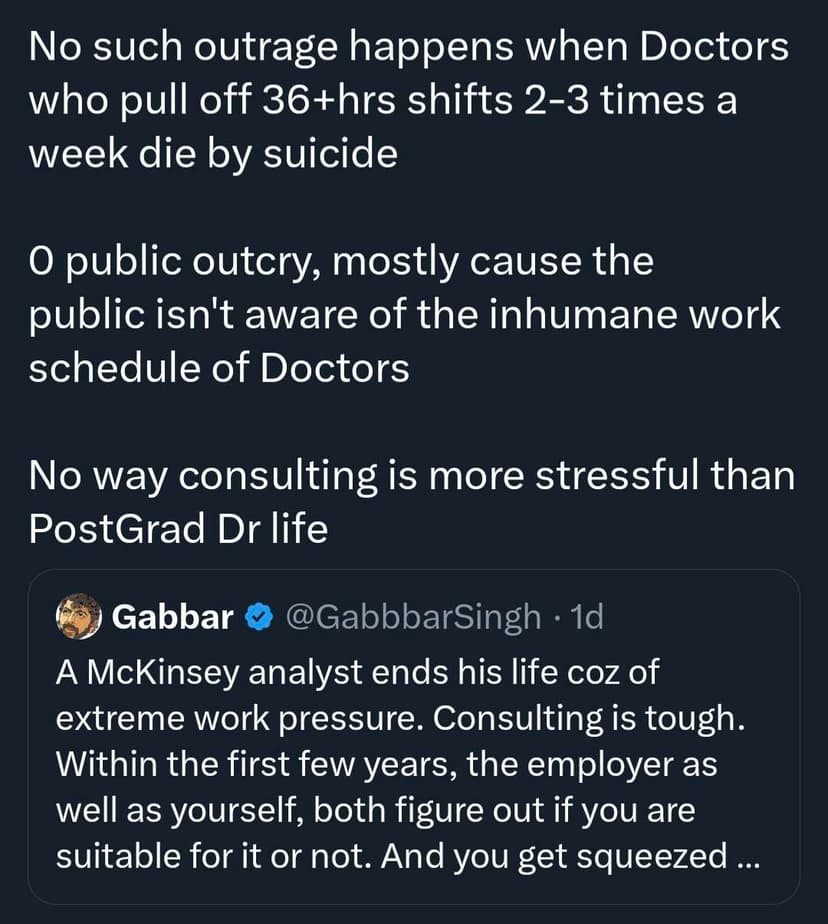Image resolution: width=828 pixels, height=924 pixels.
Task: Click the "schedule of Doctors" line
Action: click(x=219, y=368)
